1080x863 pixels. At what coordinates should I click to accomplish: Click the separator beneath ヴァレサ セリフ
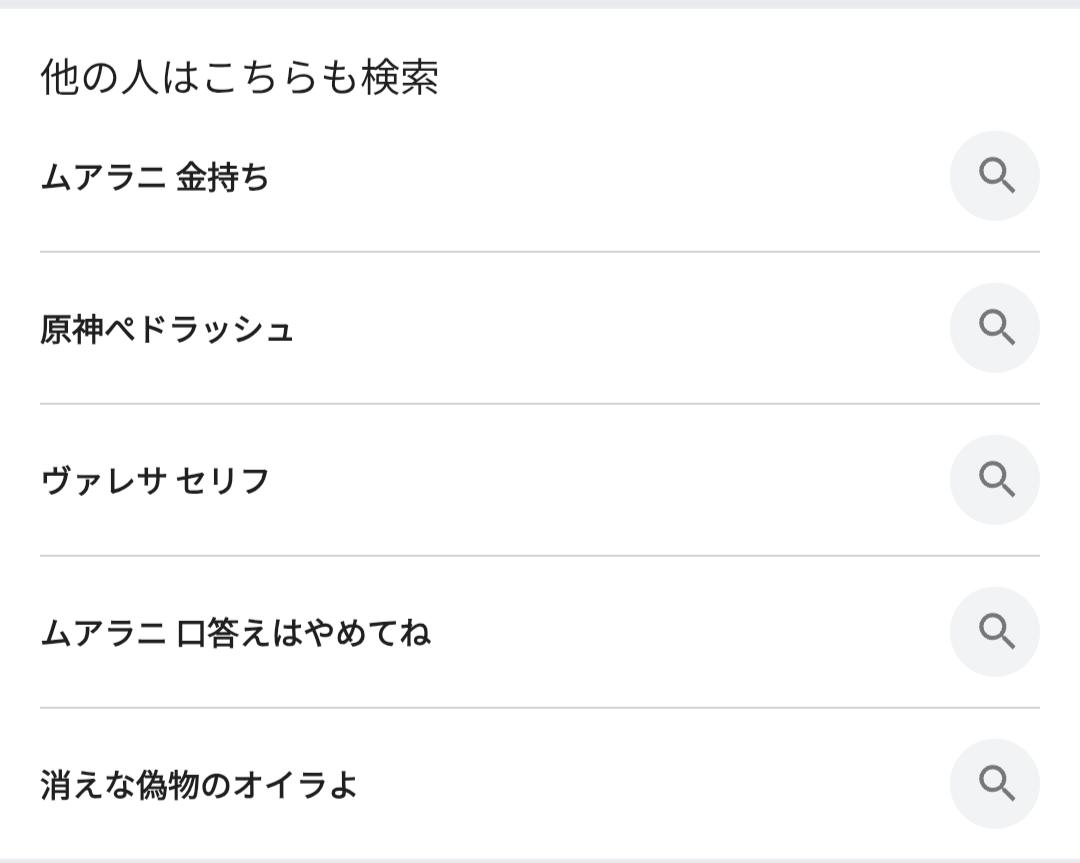540,556
